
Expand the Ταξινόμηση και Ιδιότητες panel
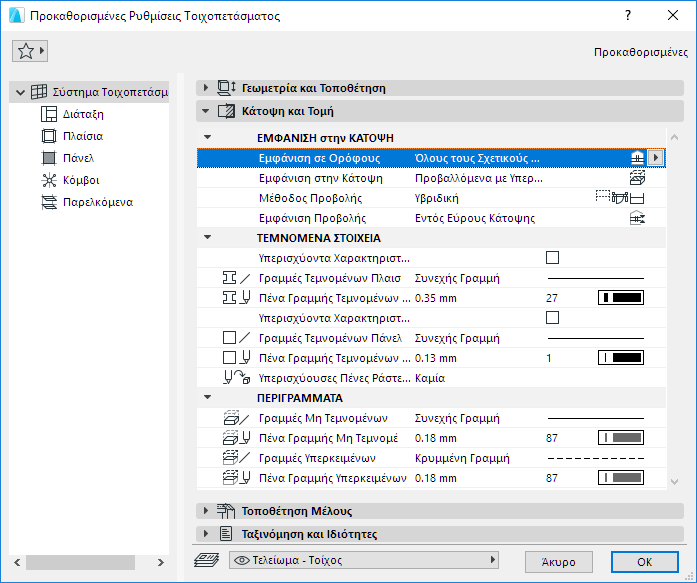(x=205, y=533)
